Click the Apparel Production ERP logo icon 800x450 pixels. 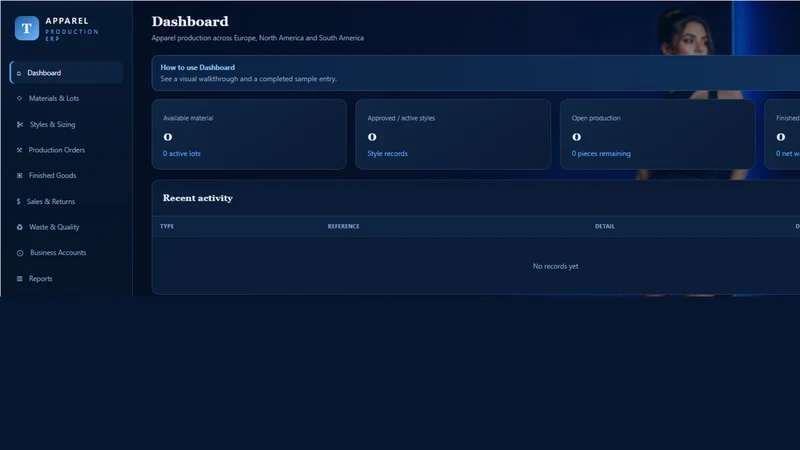pyautogui.click(x=27, y=28)
